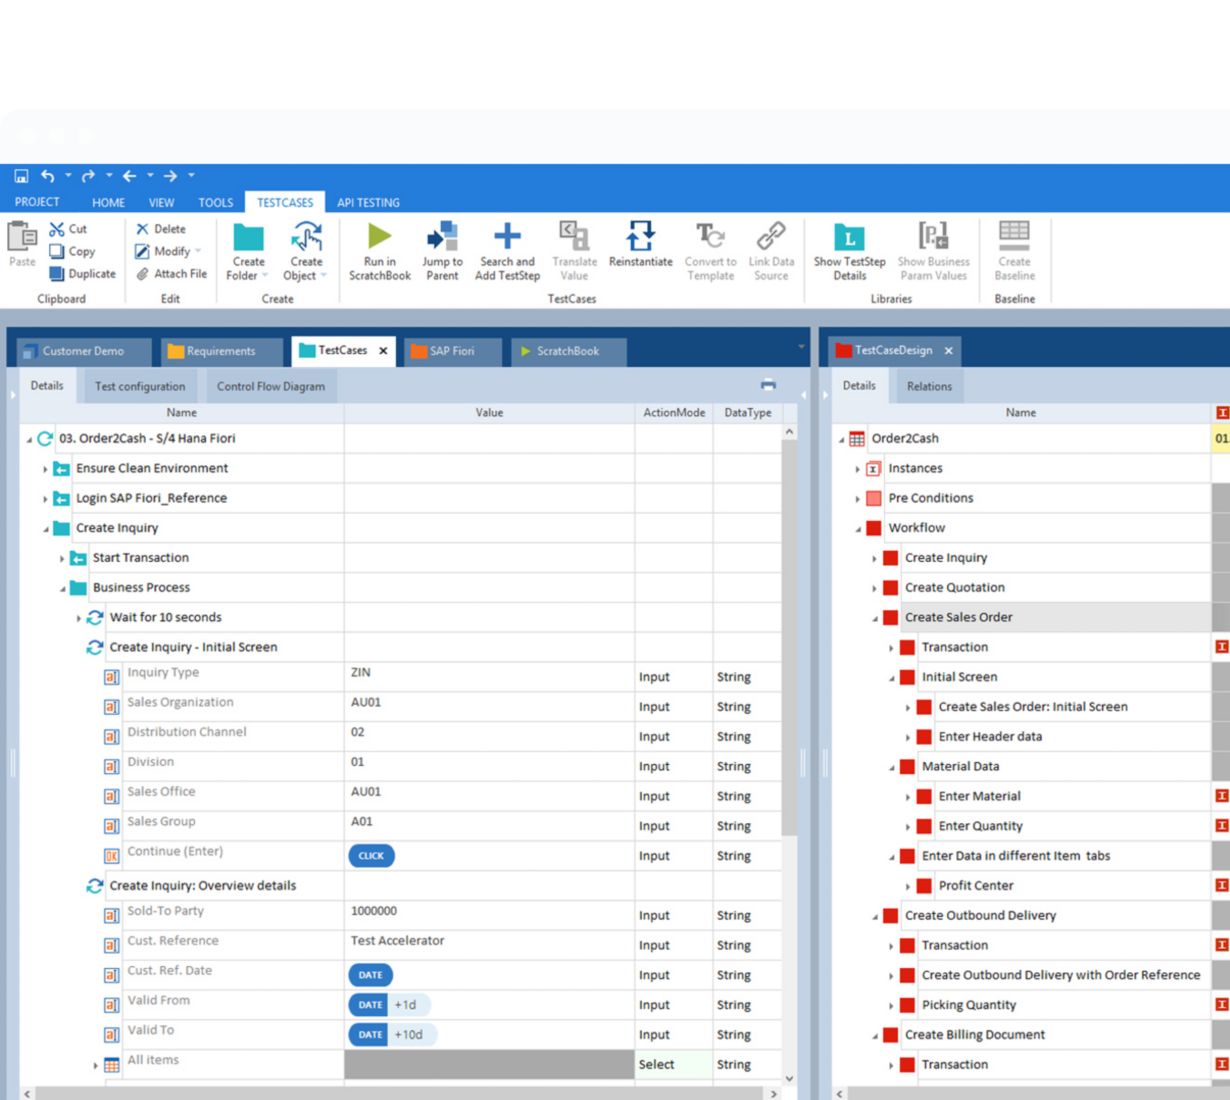1230x1100 pixels.
Task: Click Create Folder icon in ribbon
Action: (x=248, y=238)
